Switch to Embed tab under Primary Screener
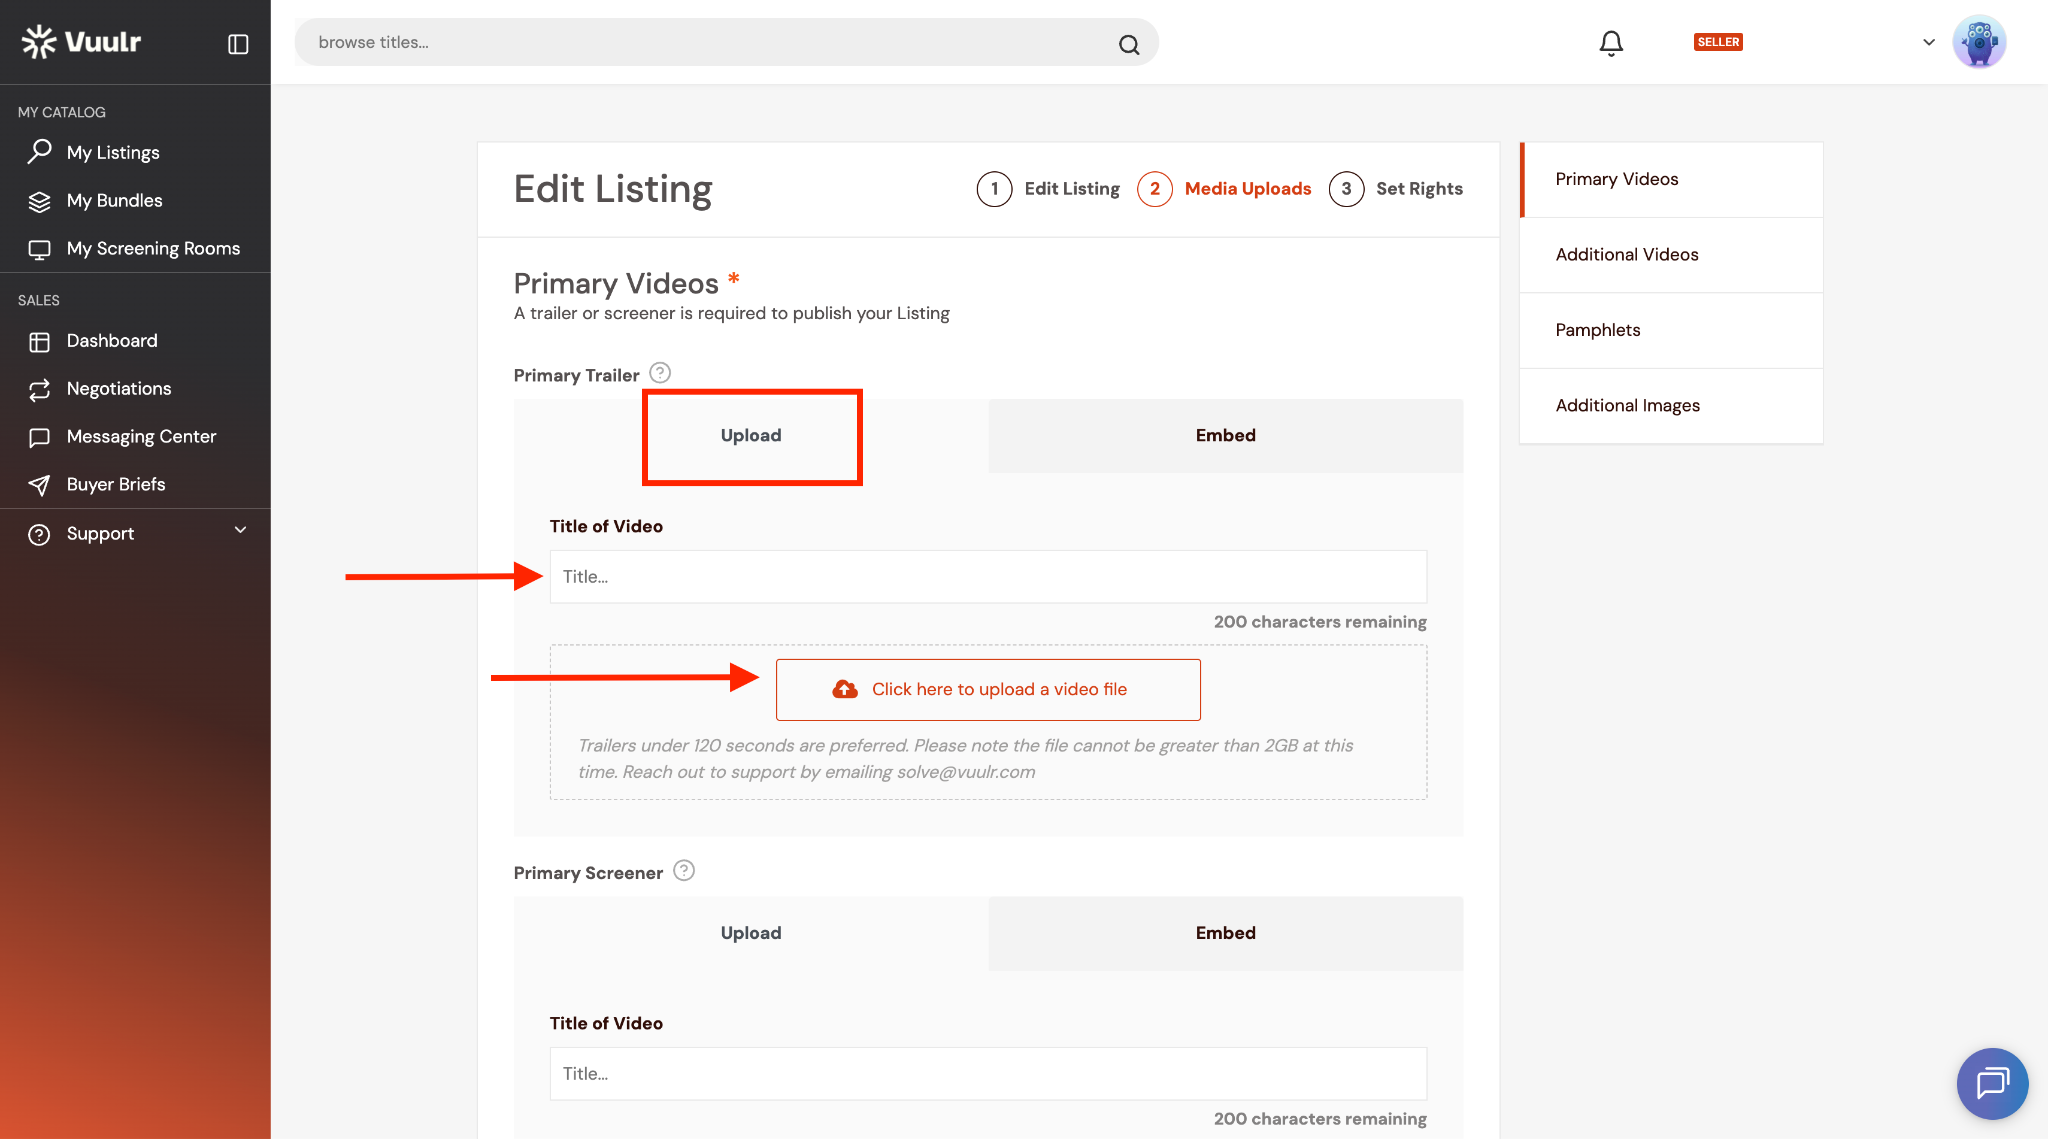The width and height of the screenshot is (2048, 1139). (1225, 933)
